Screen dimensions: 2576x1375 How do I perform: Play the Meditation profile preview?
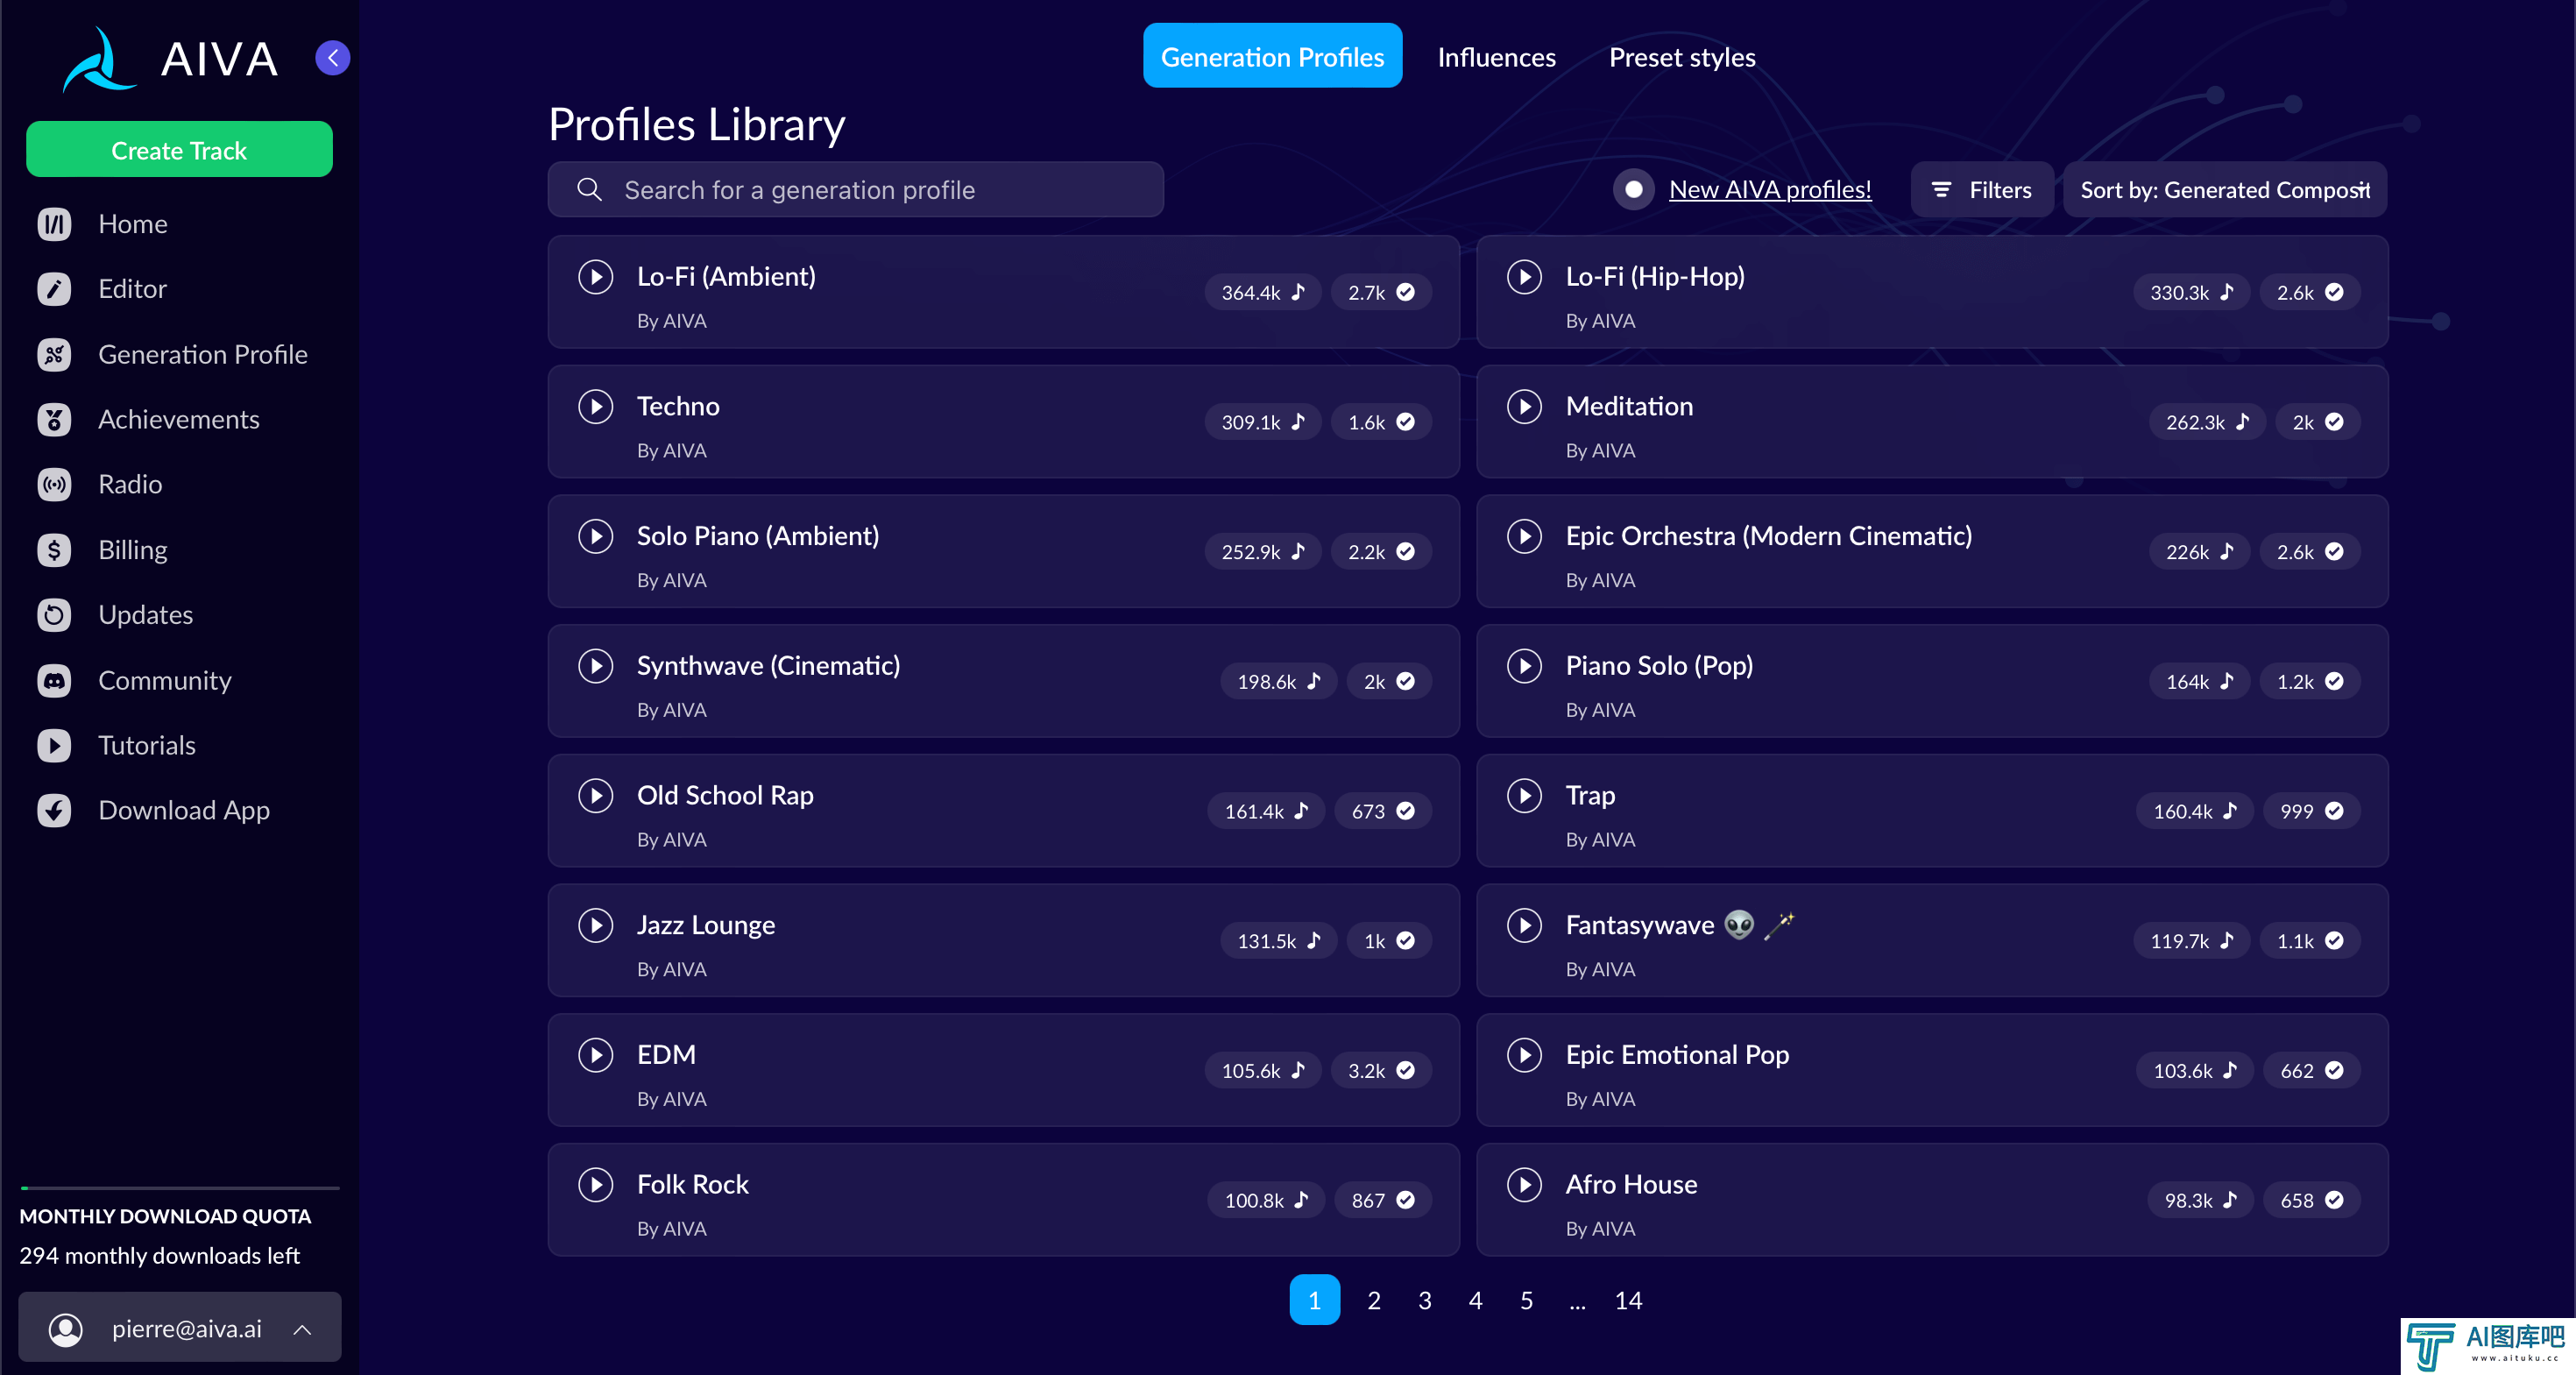click(1525, 406)
